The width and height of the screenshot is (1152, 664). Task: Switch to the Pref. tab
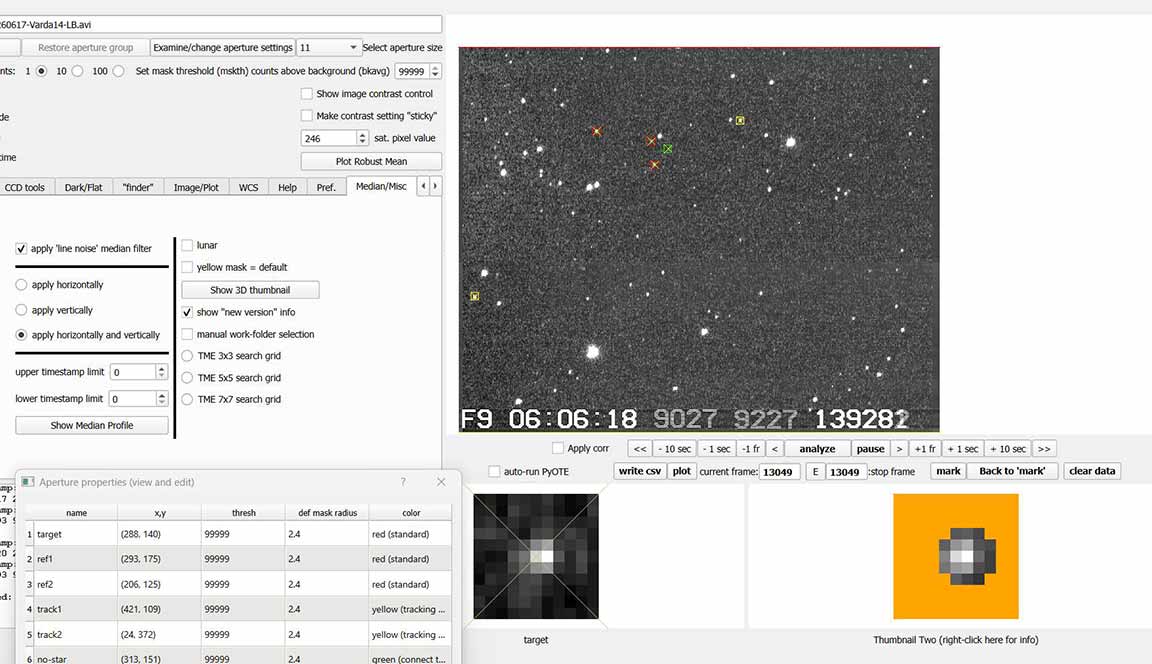click(x=326, y=187)
